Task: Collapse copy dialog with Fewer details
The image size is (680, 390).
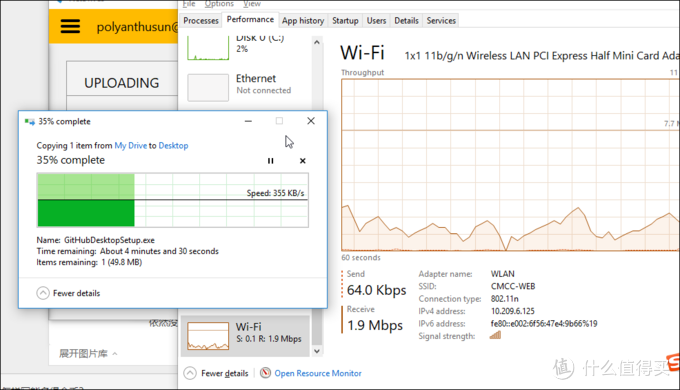Action: click(x=69, y=293)
